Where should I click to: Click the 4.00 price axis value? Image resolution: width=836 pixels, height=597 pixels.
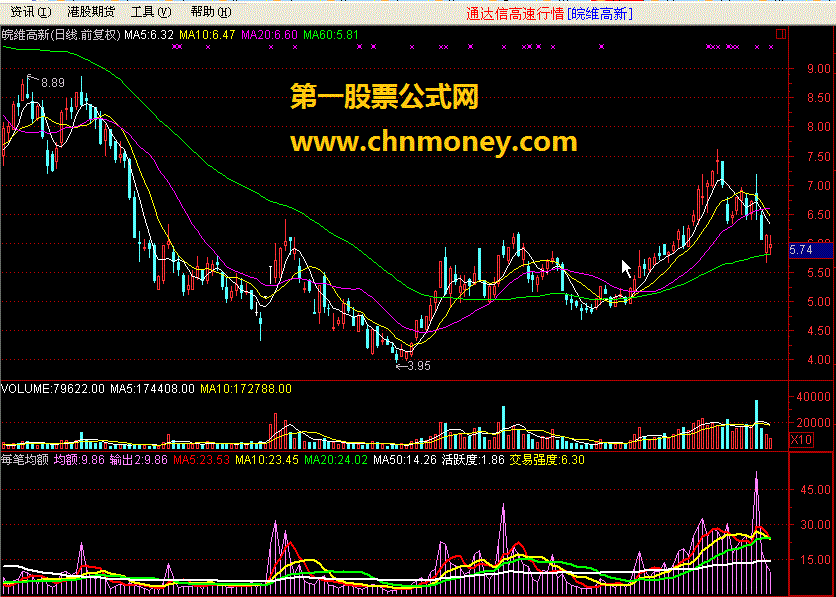point(819,360)
